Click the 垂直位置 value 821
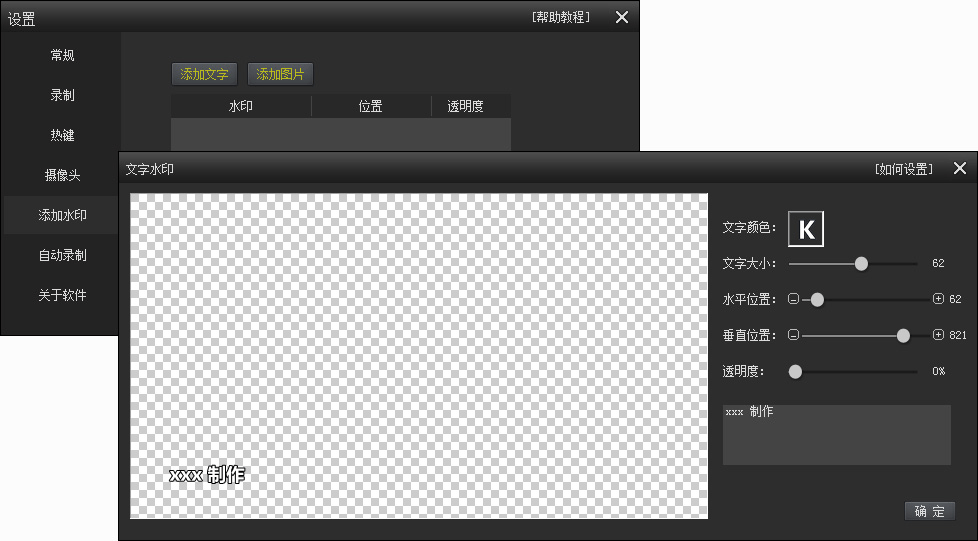 958,335
